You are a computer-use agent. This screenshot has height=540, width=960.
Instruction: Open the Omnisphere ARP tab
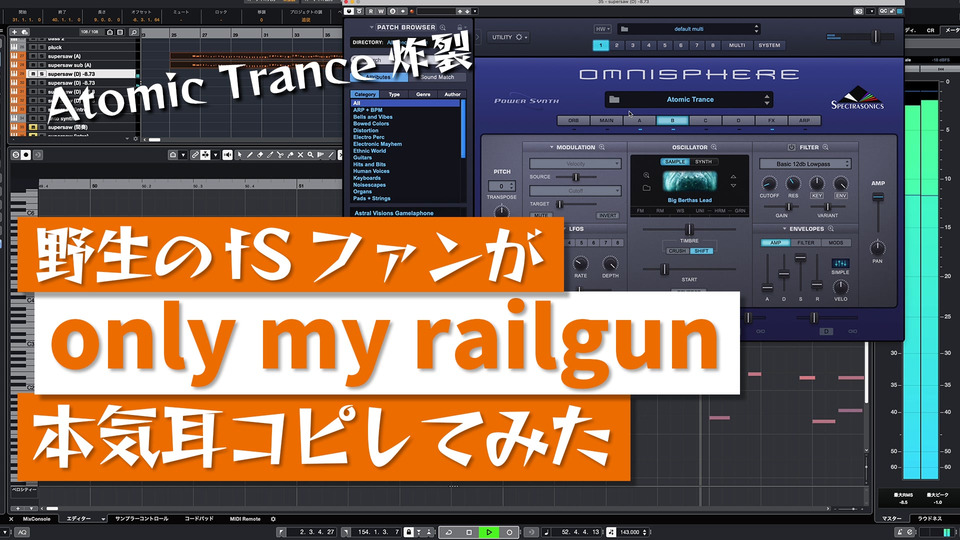point(804,121)
